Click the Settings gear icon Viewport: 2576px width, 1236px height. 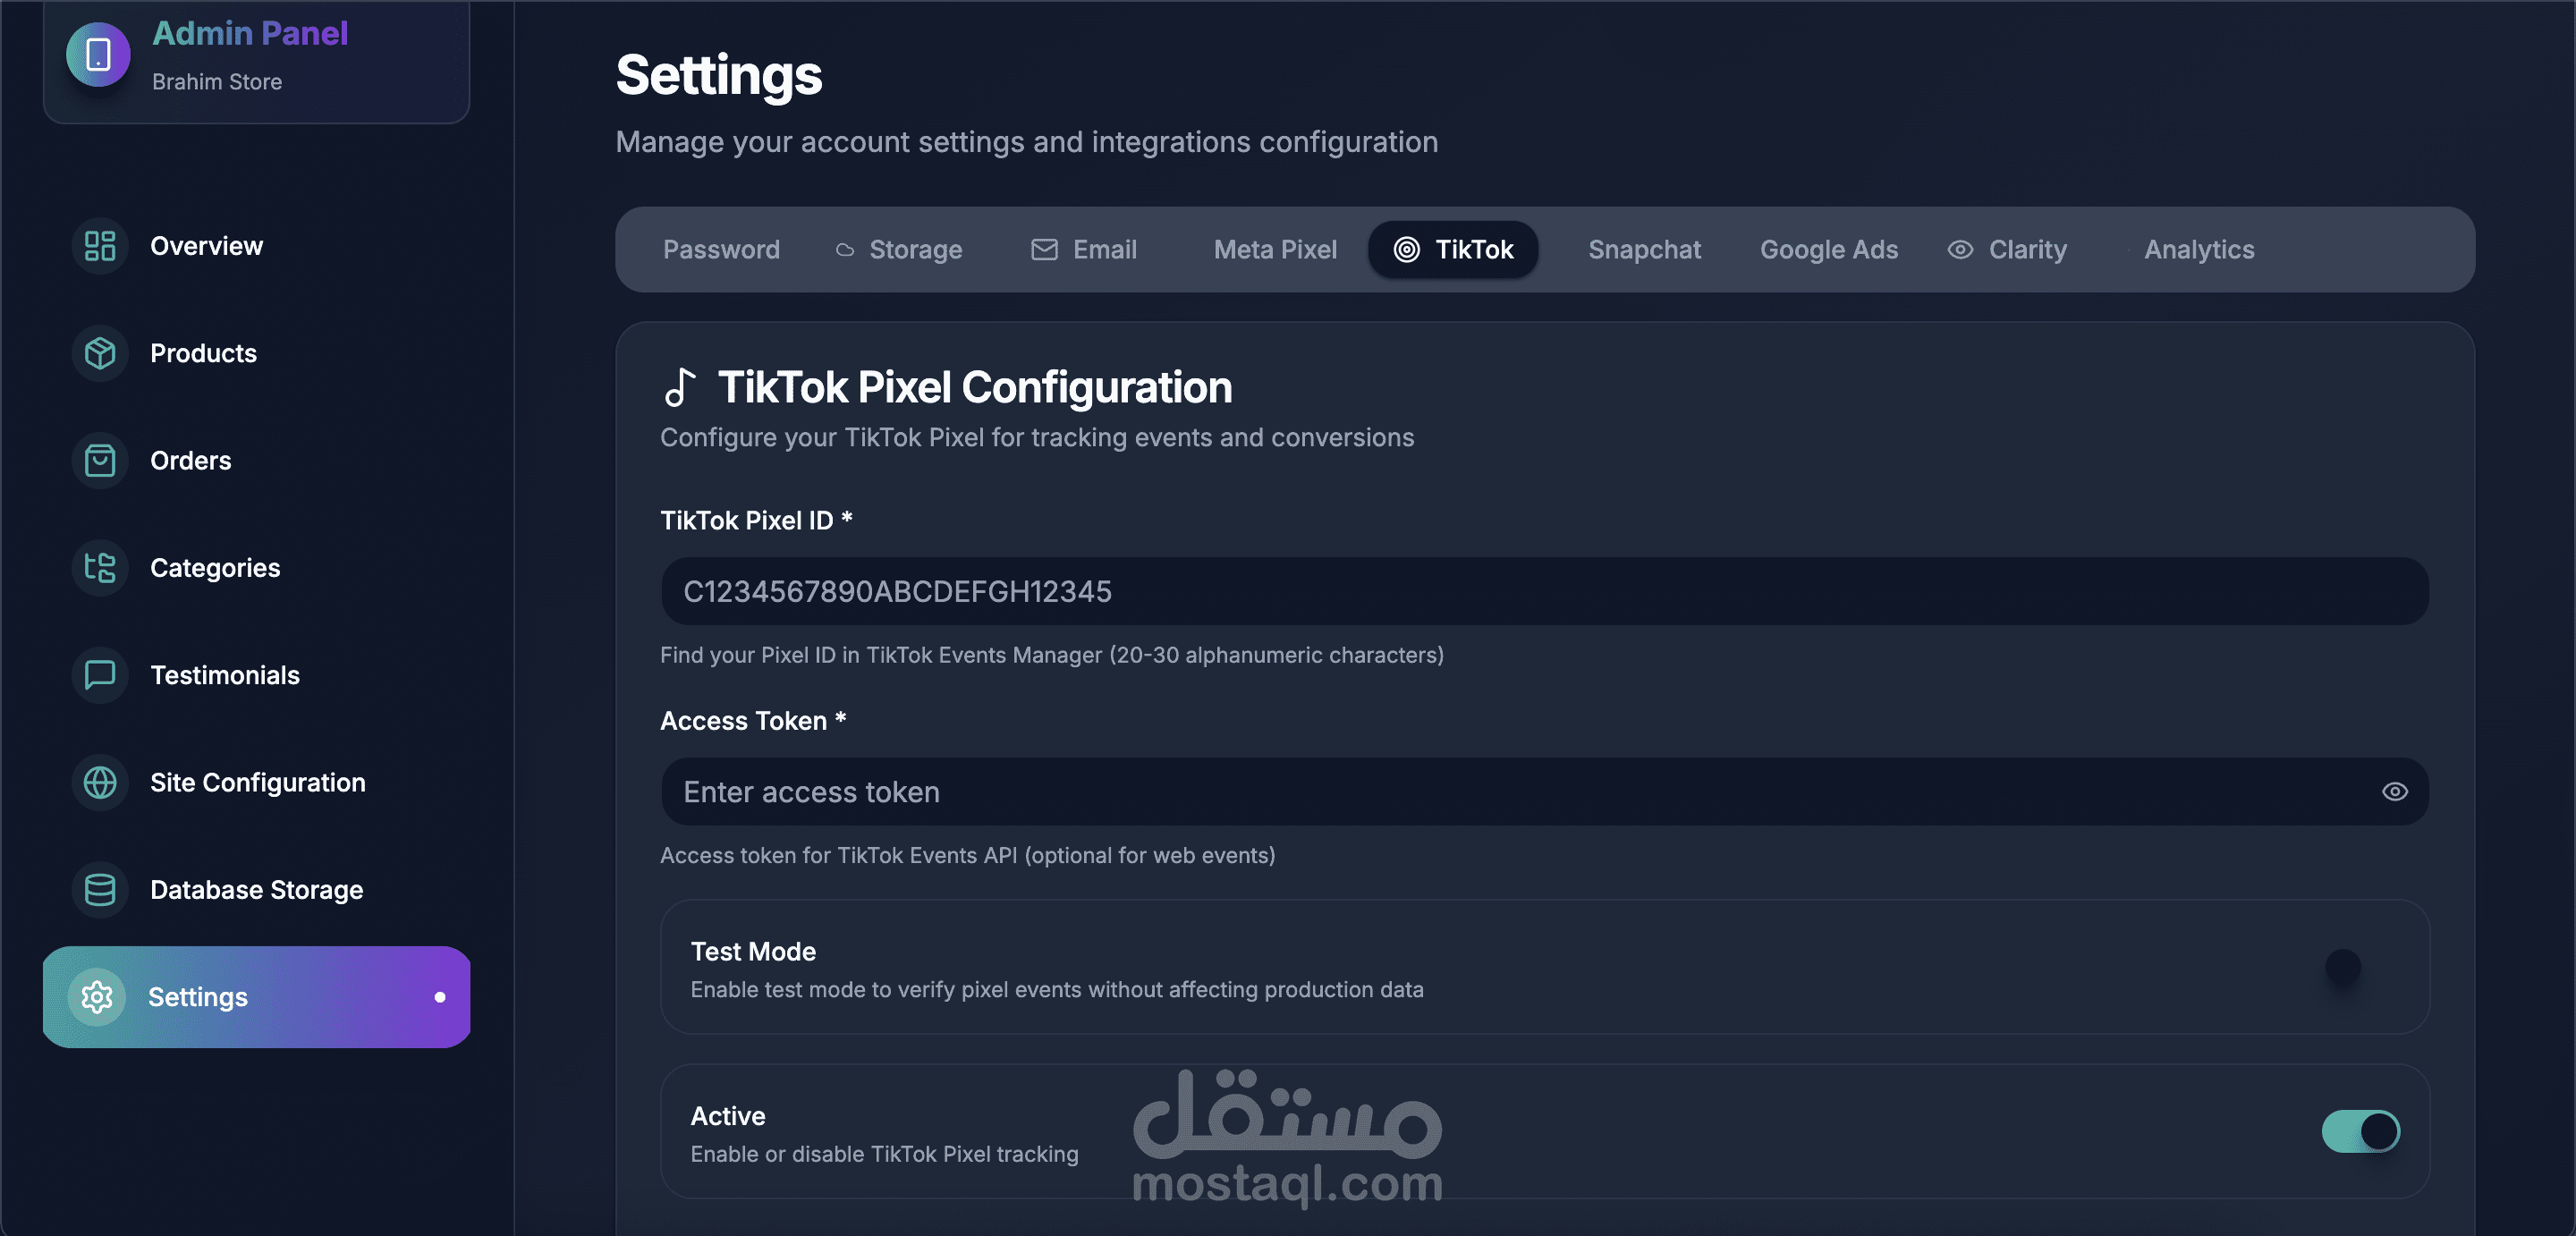97,997
